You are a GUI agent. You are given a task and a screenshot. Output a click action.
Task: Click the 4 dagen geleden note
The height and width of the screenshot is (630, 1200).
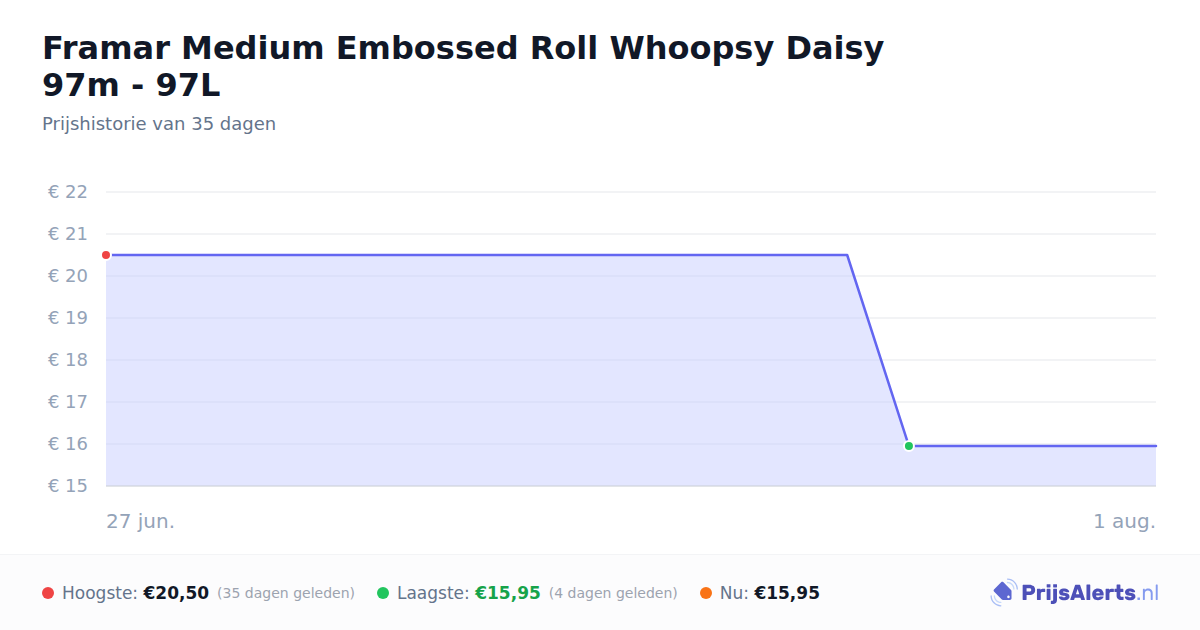pyautogui.click(x=613, y=593)
